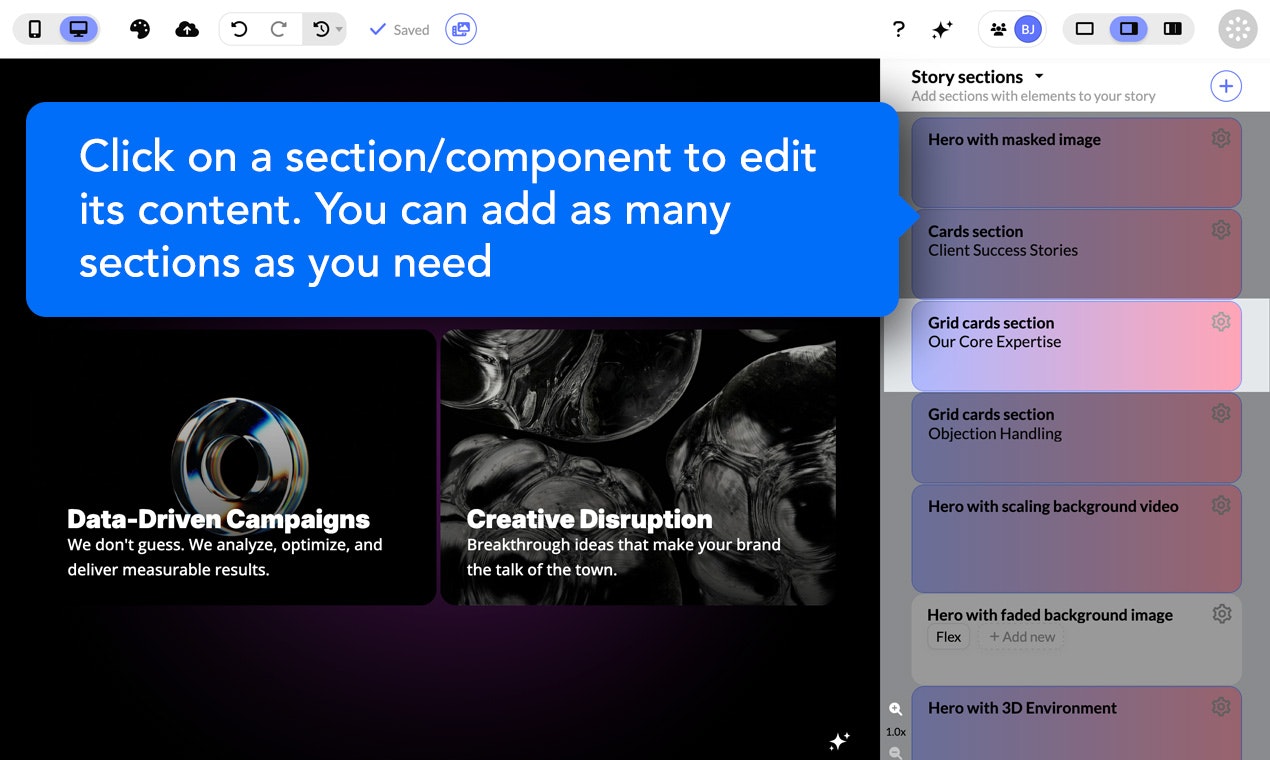This screenshot has width=1270, height=760.
Task: Click the cloud upload publish icon
Action: point(187,29)
